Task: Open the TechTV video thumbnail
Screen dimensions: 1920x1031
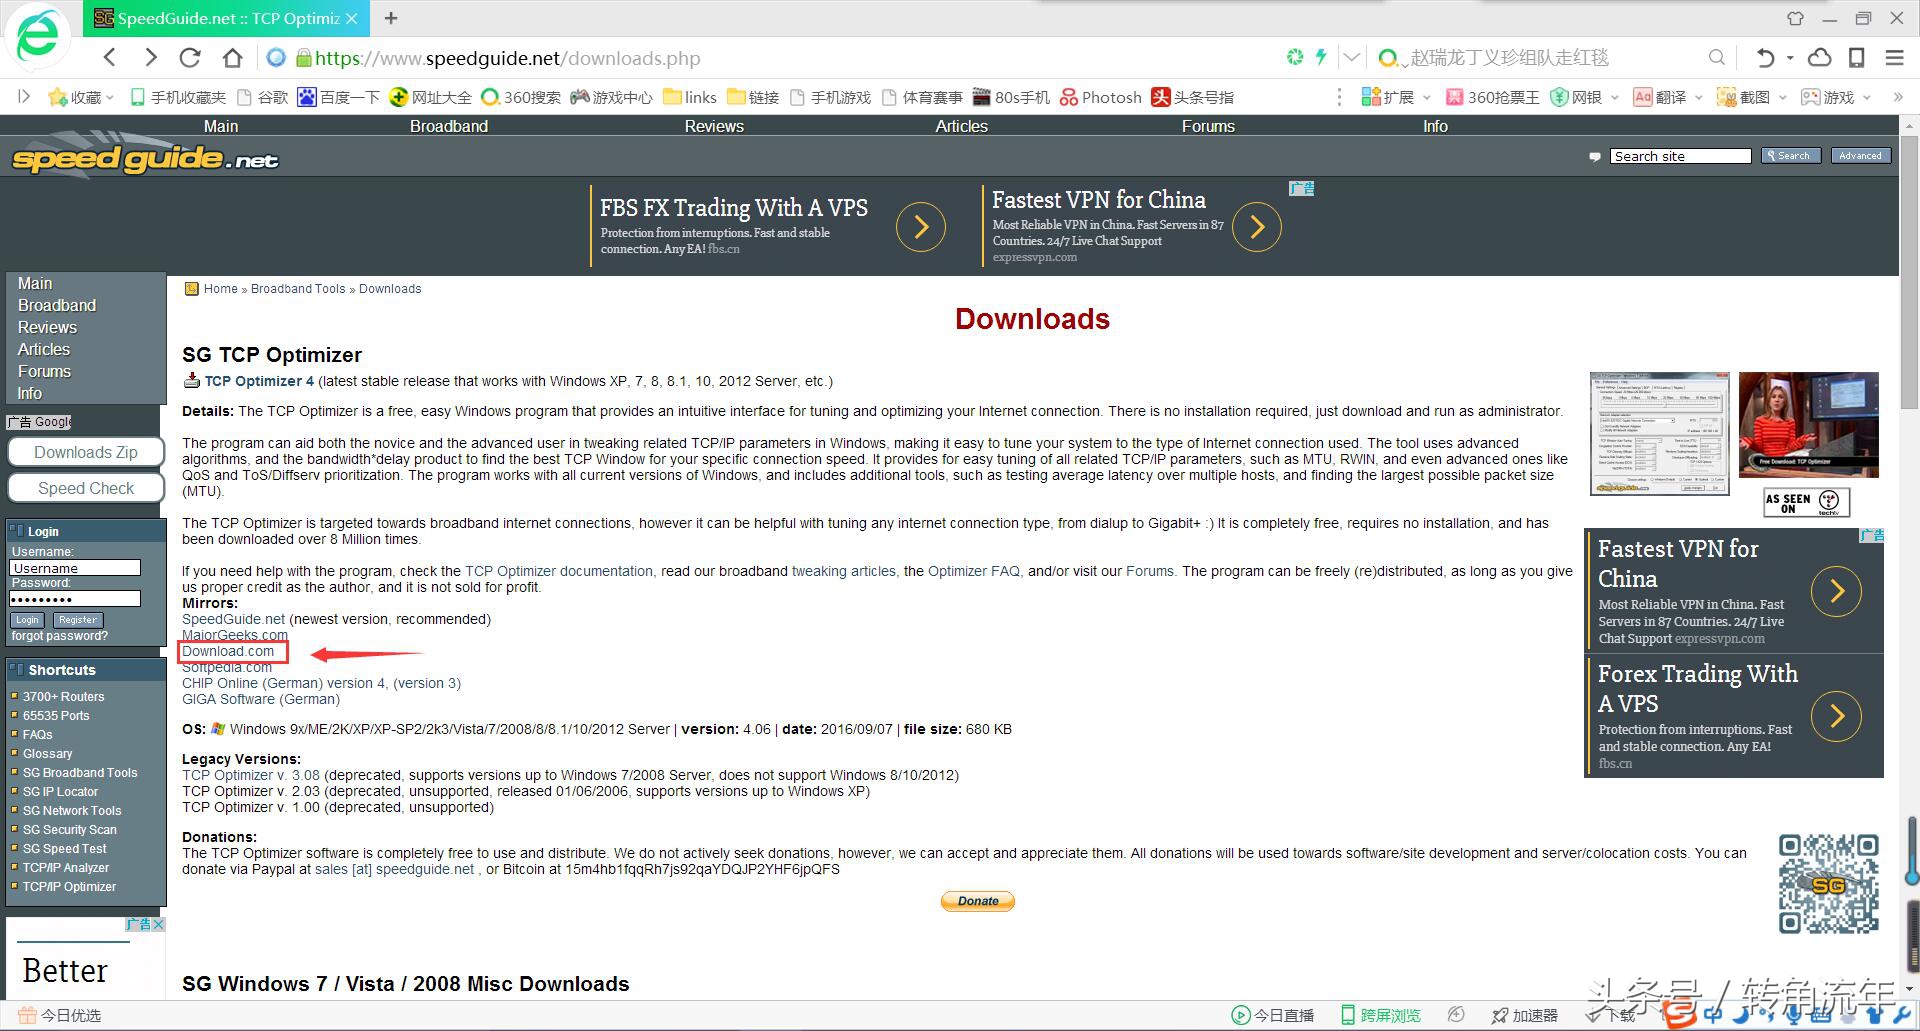Action: [x=1809, y=425]
